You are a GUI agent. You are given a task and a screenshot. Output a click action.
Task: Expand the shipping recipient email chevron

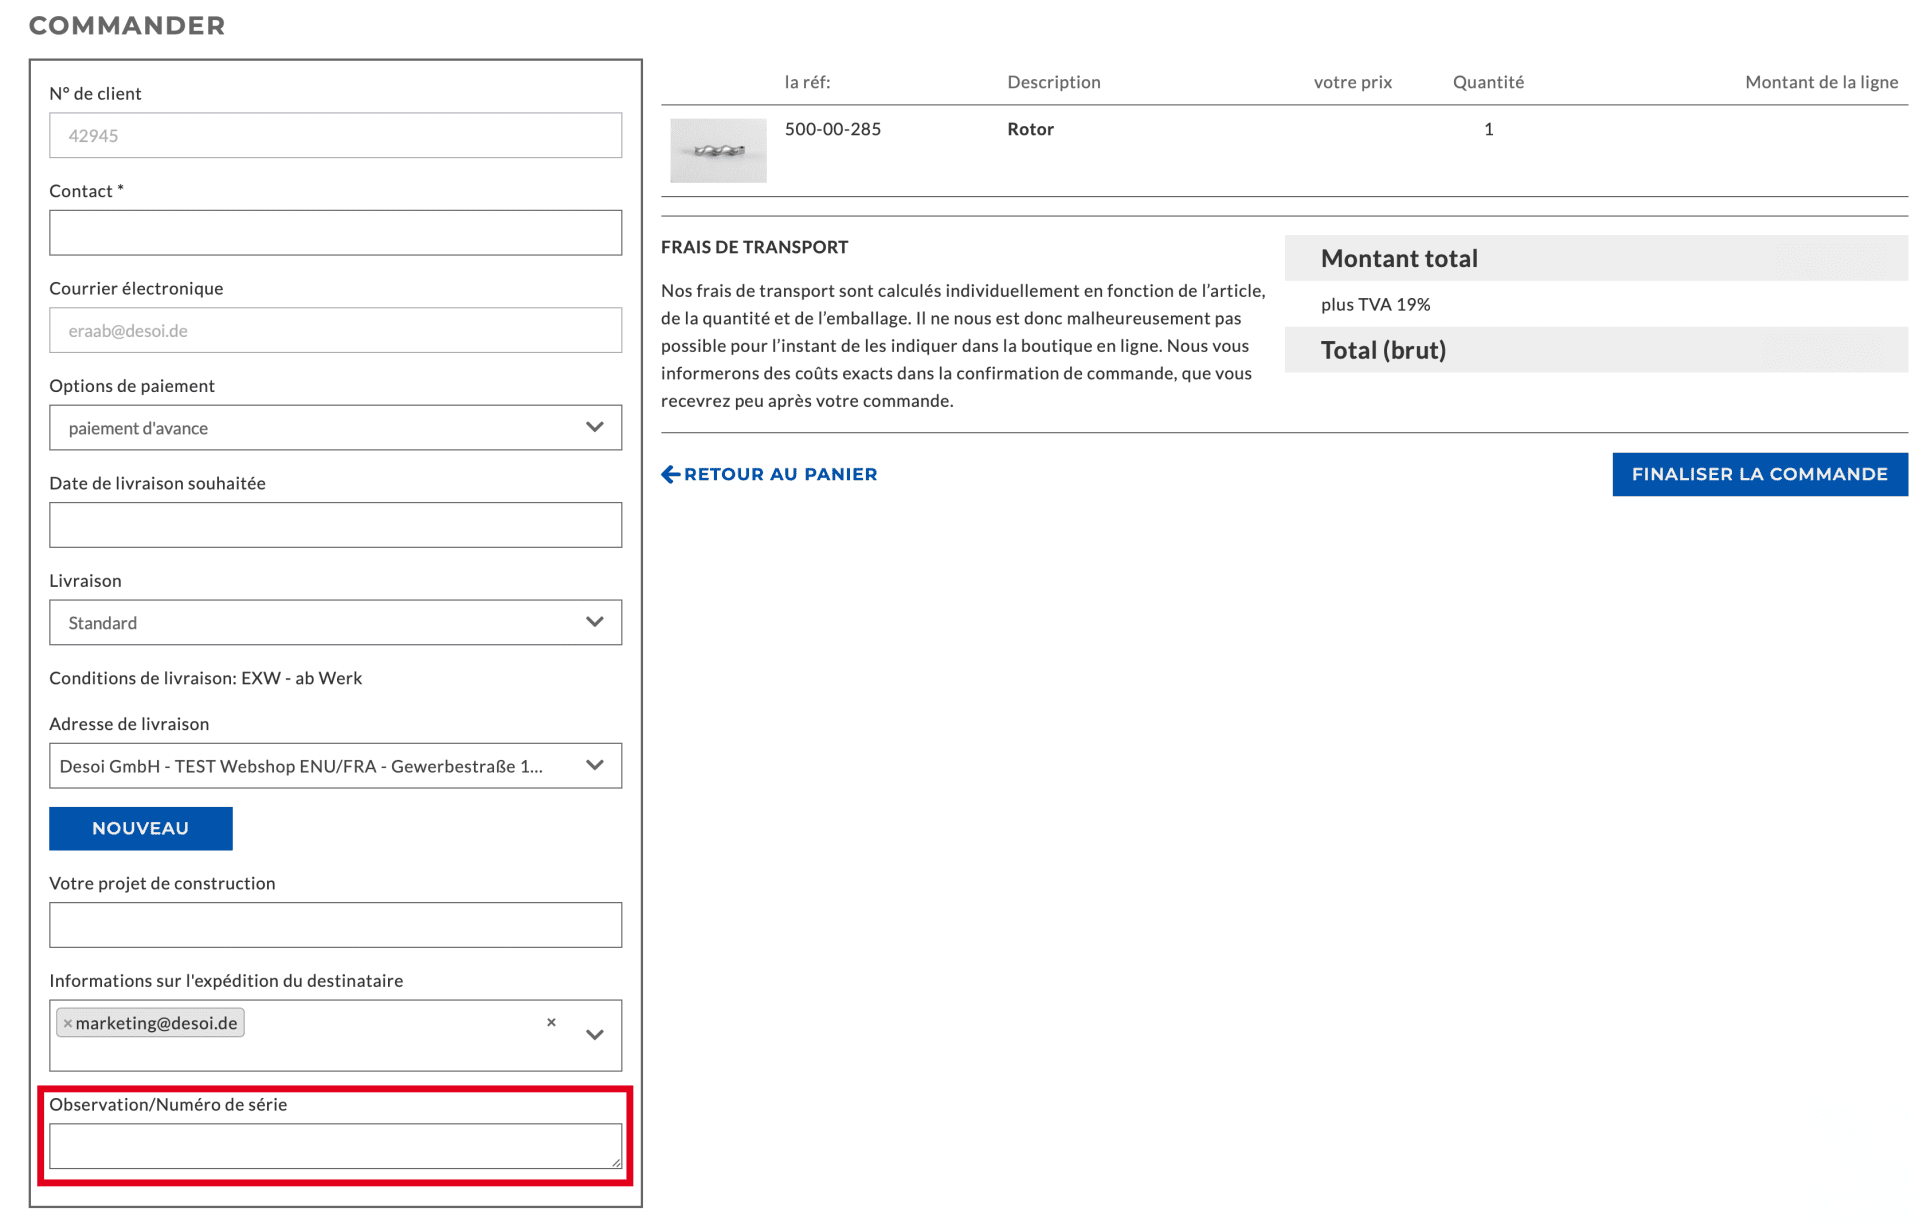click(595, 1035)
